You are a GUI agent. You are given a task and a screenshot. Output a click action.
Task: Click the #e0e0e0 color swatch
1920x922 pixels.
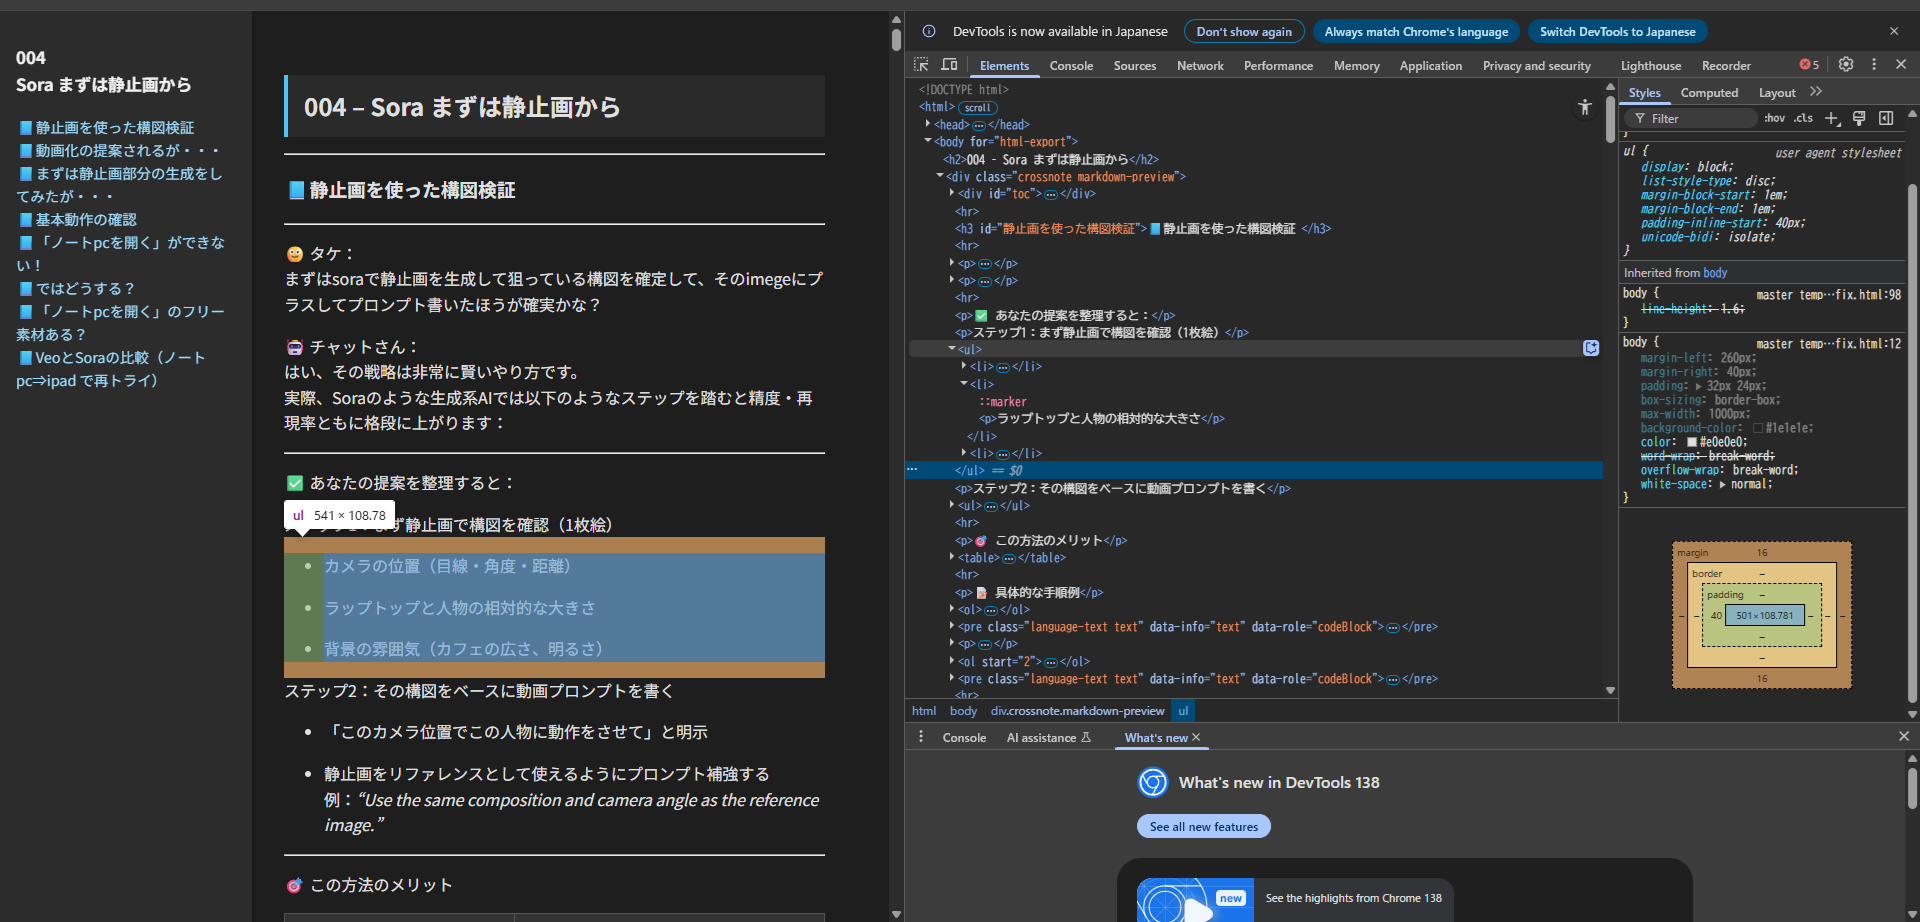[x=1692, y=442]
